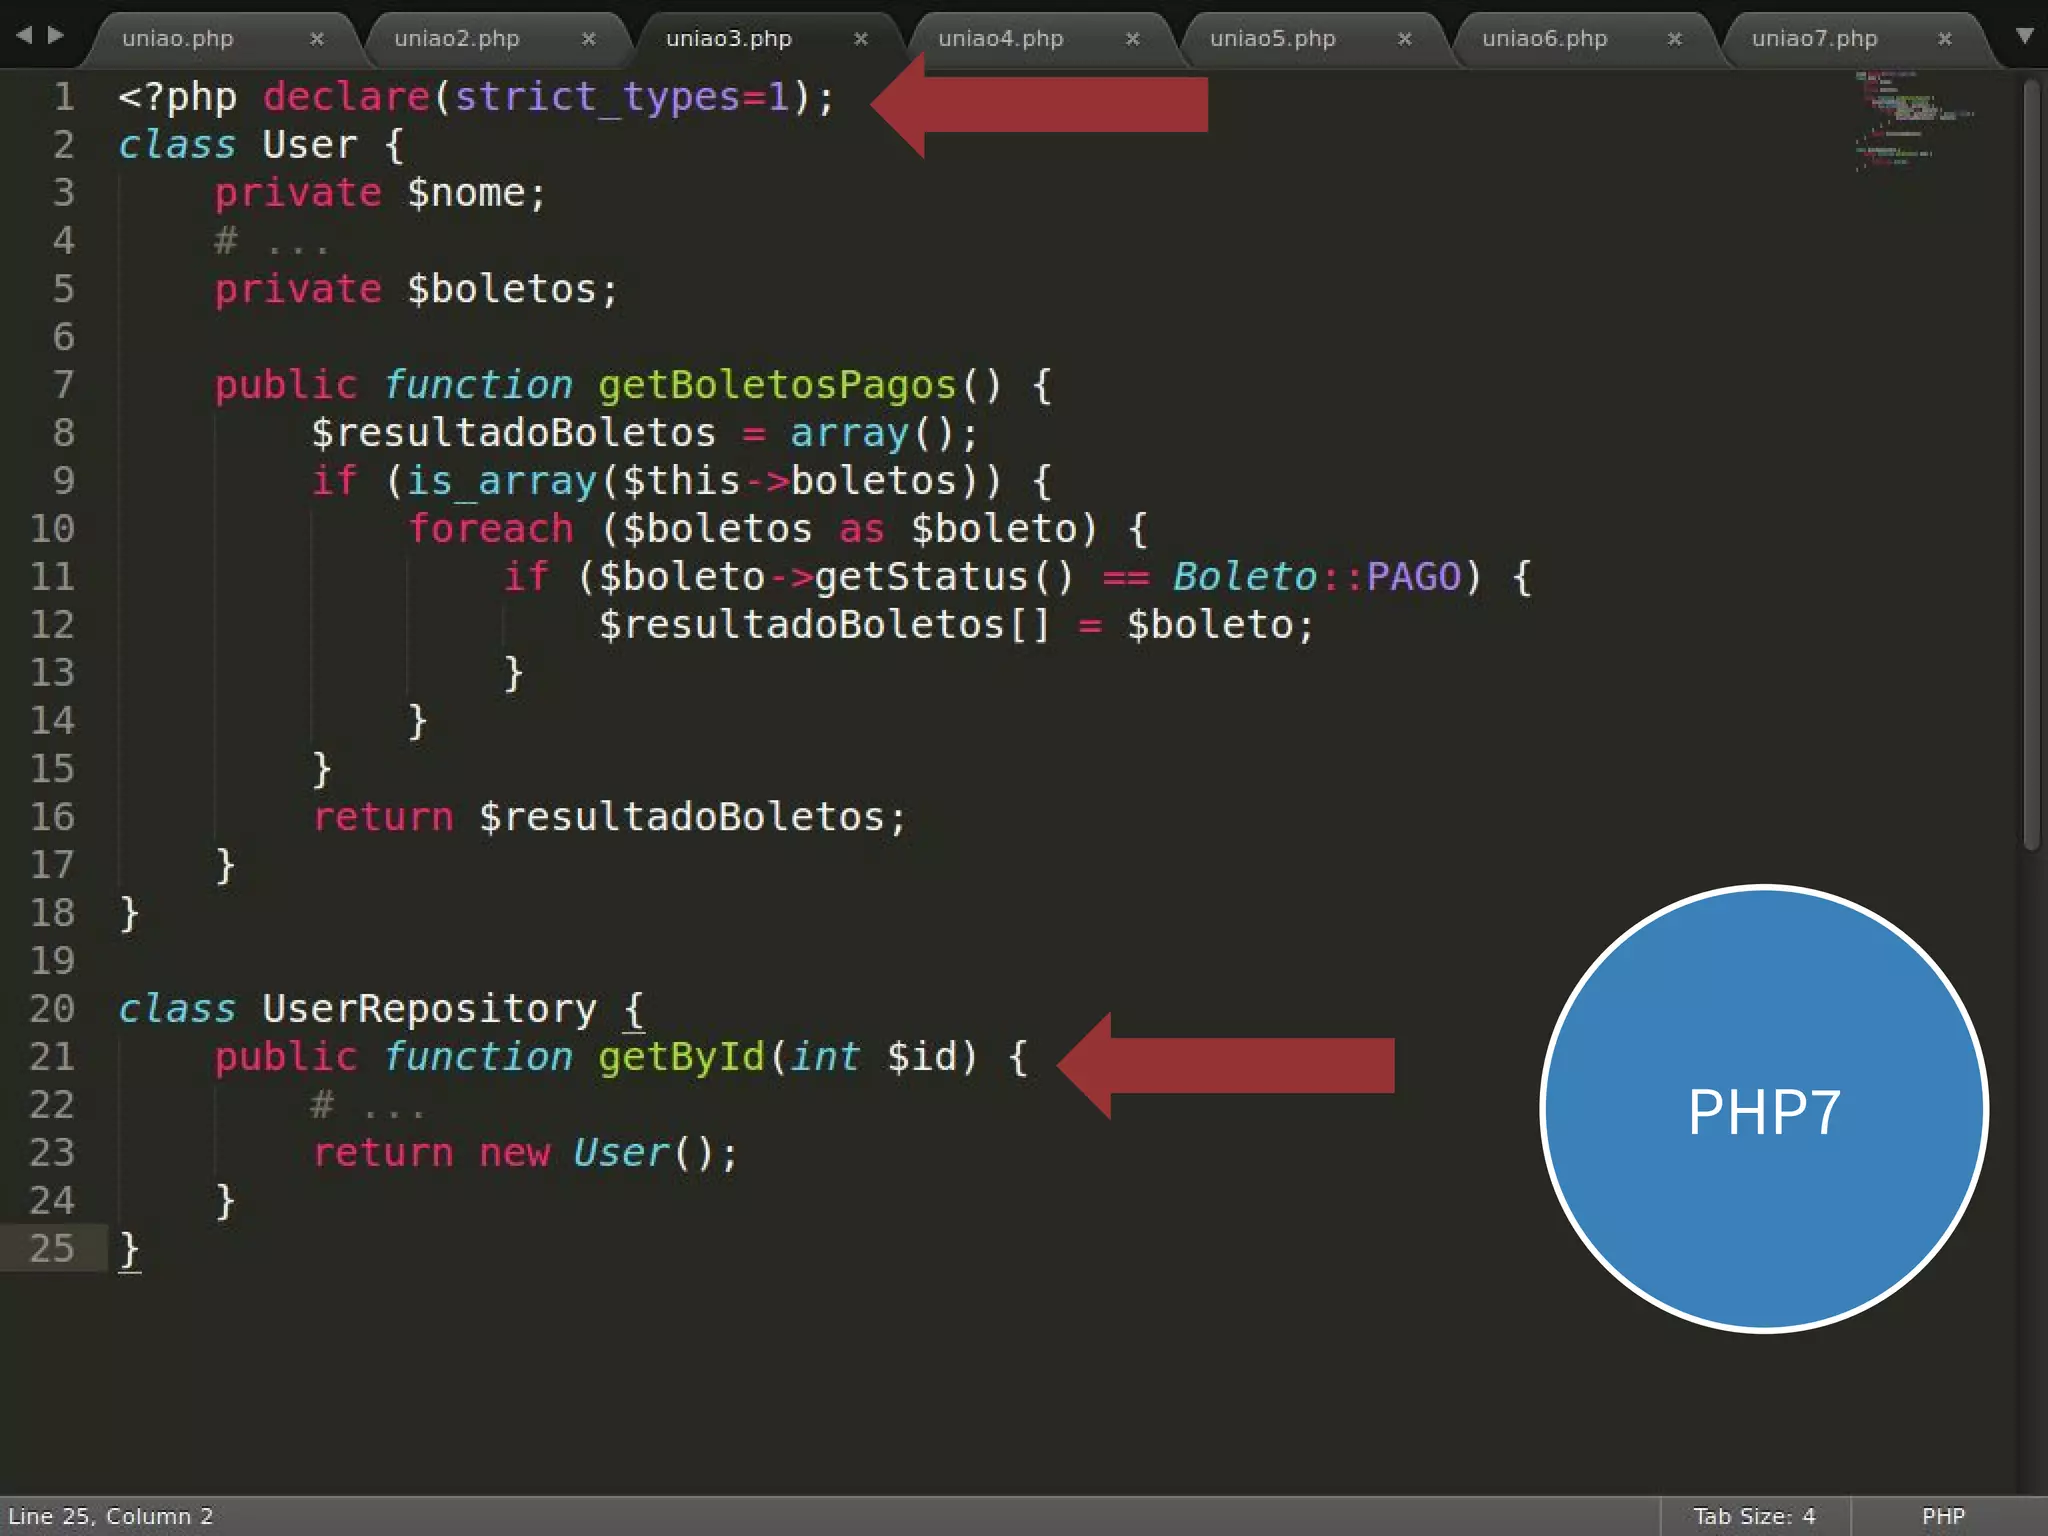Click return $resultadoBoletos on line 16

tap(609, 817)
